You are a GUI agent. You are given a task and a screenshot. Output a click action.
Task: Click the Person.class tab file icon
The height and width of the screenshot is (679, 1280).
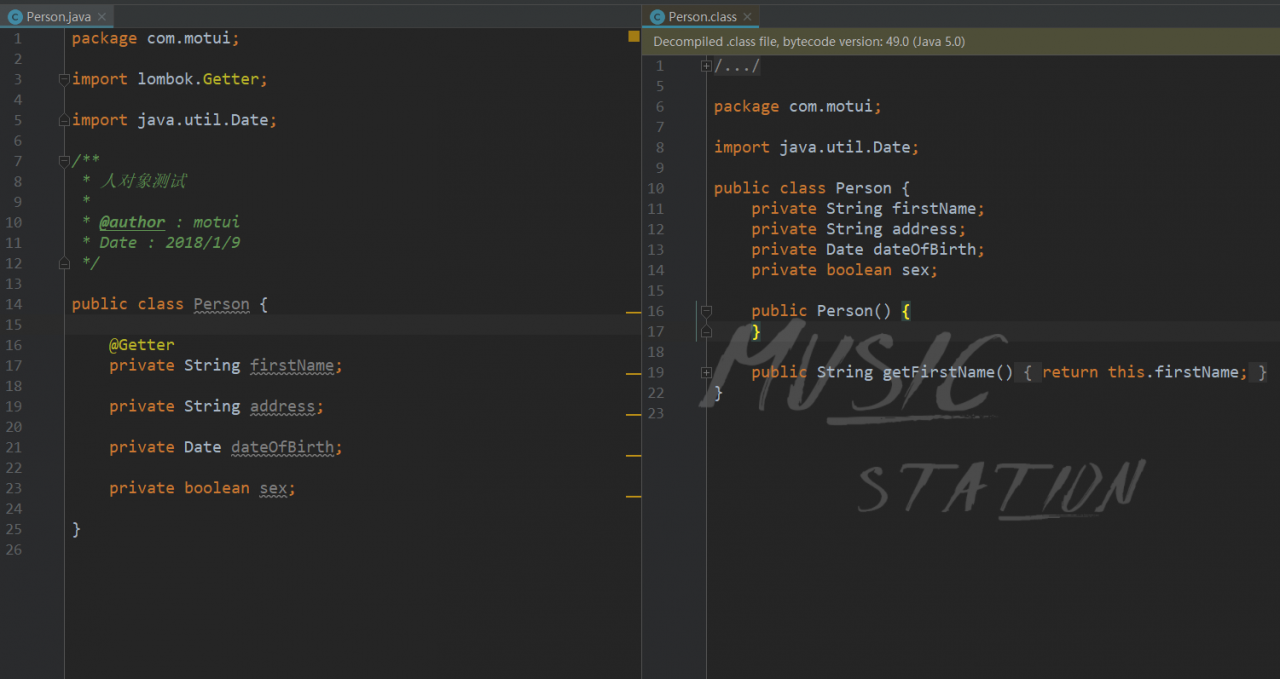coord(657,17)
